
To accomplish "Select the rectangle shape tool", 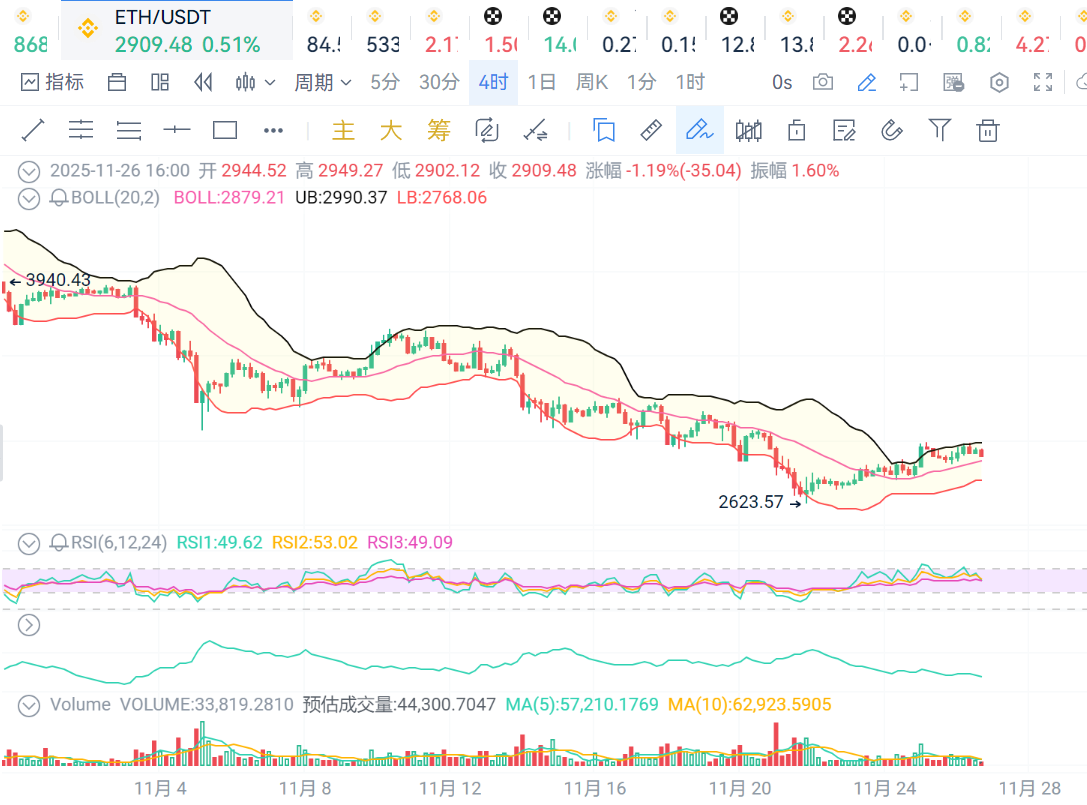I will 225,130.
